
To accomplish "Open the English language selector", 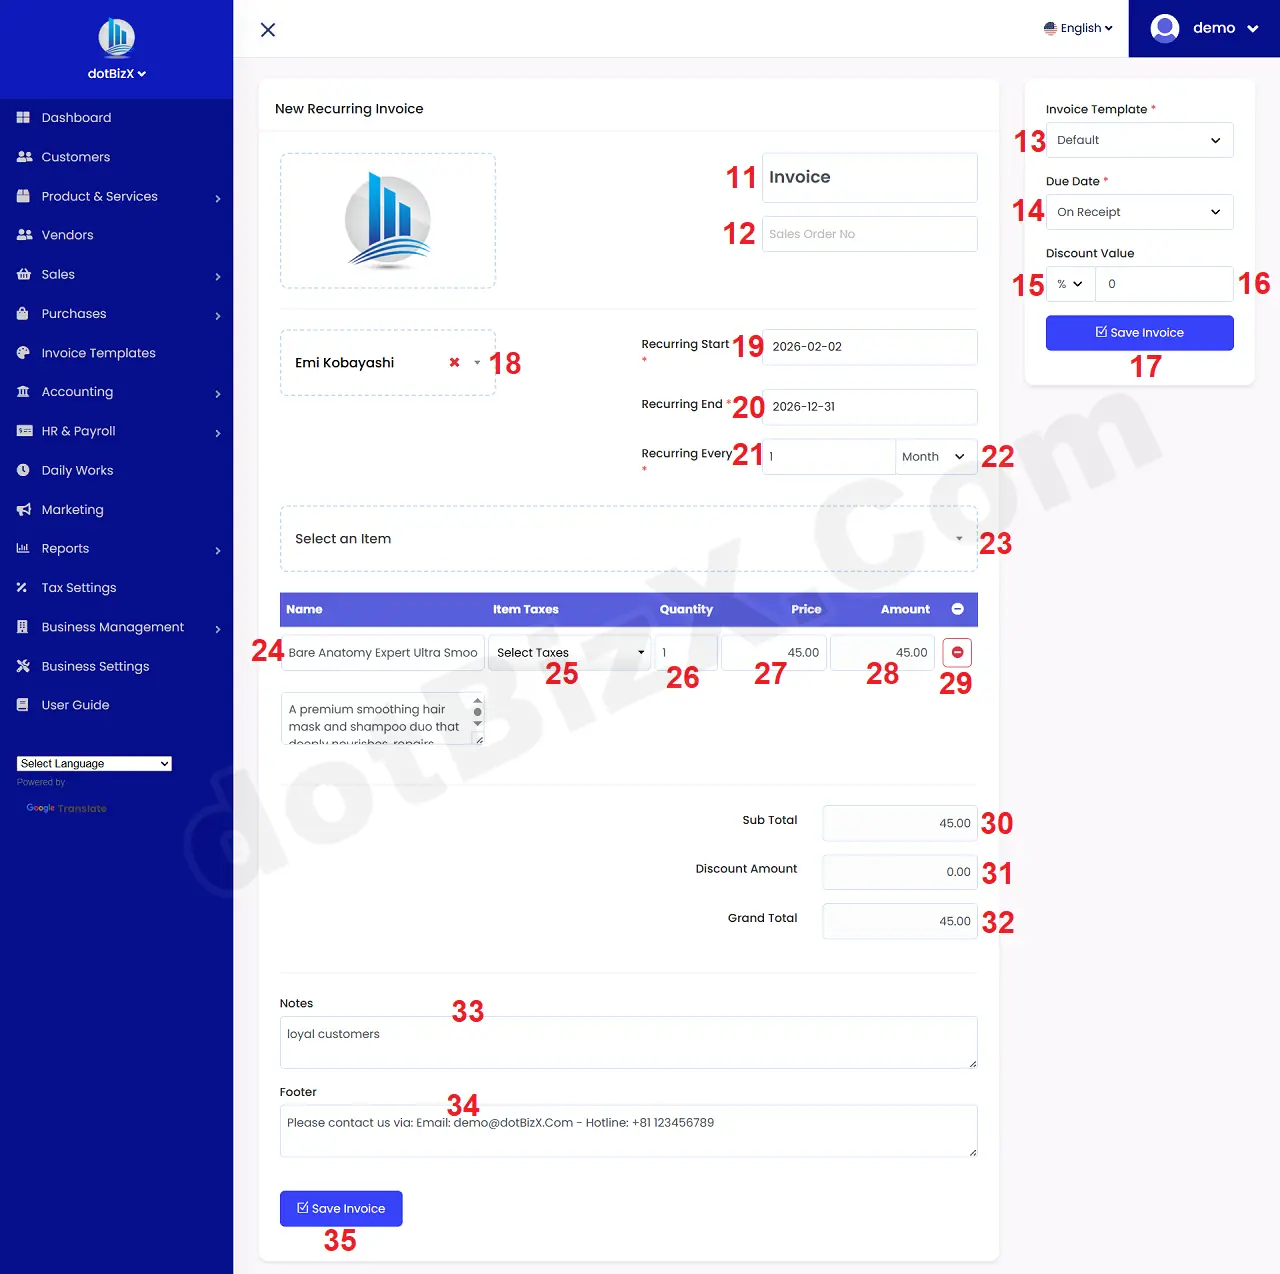I will coord(1078,28).
